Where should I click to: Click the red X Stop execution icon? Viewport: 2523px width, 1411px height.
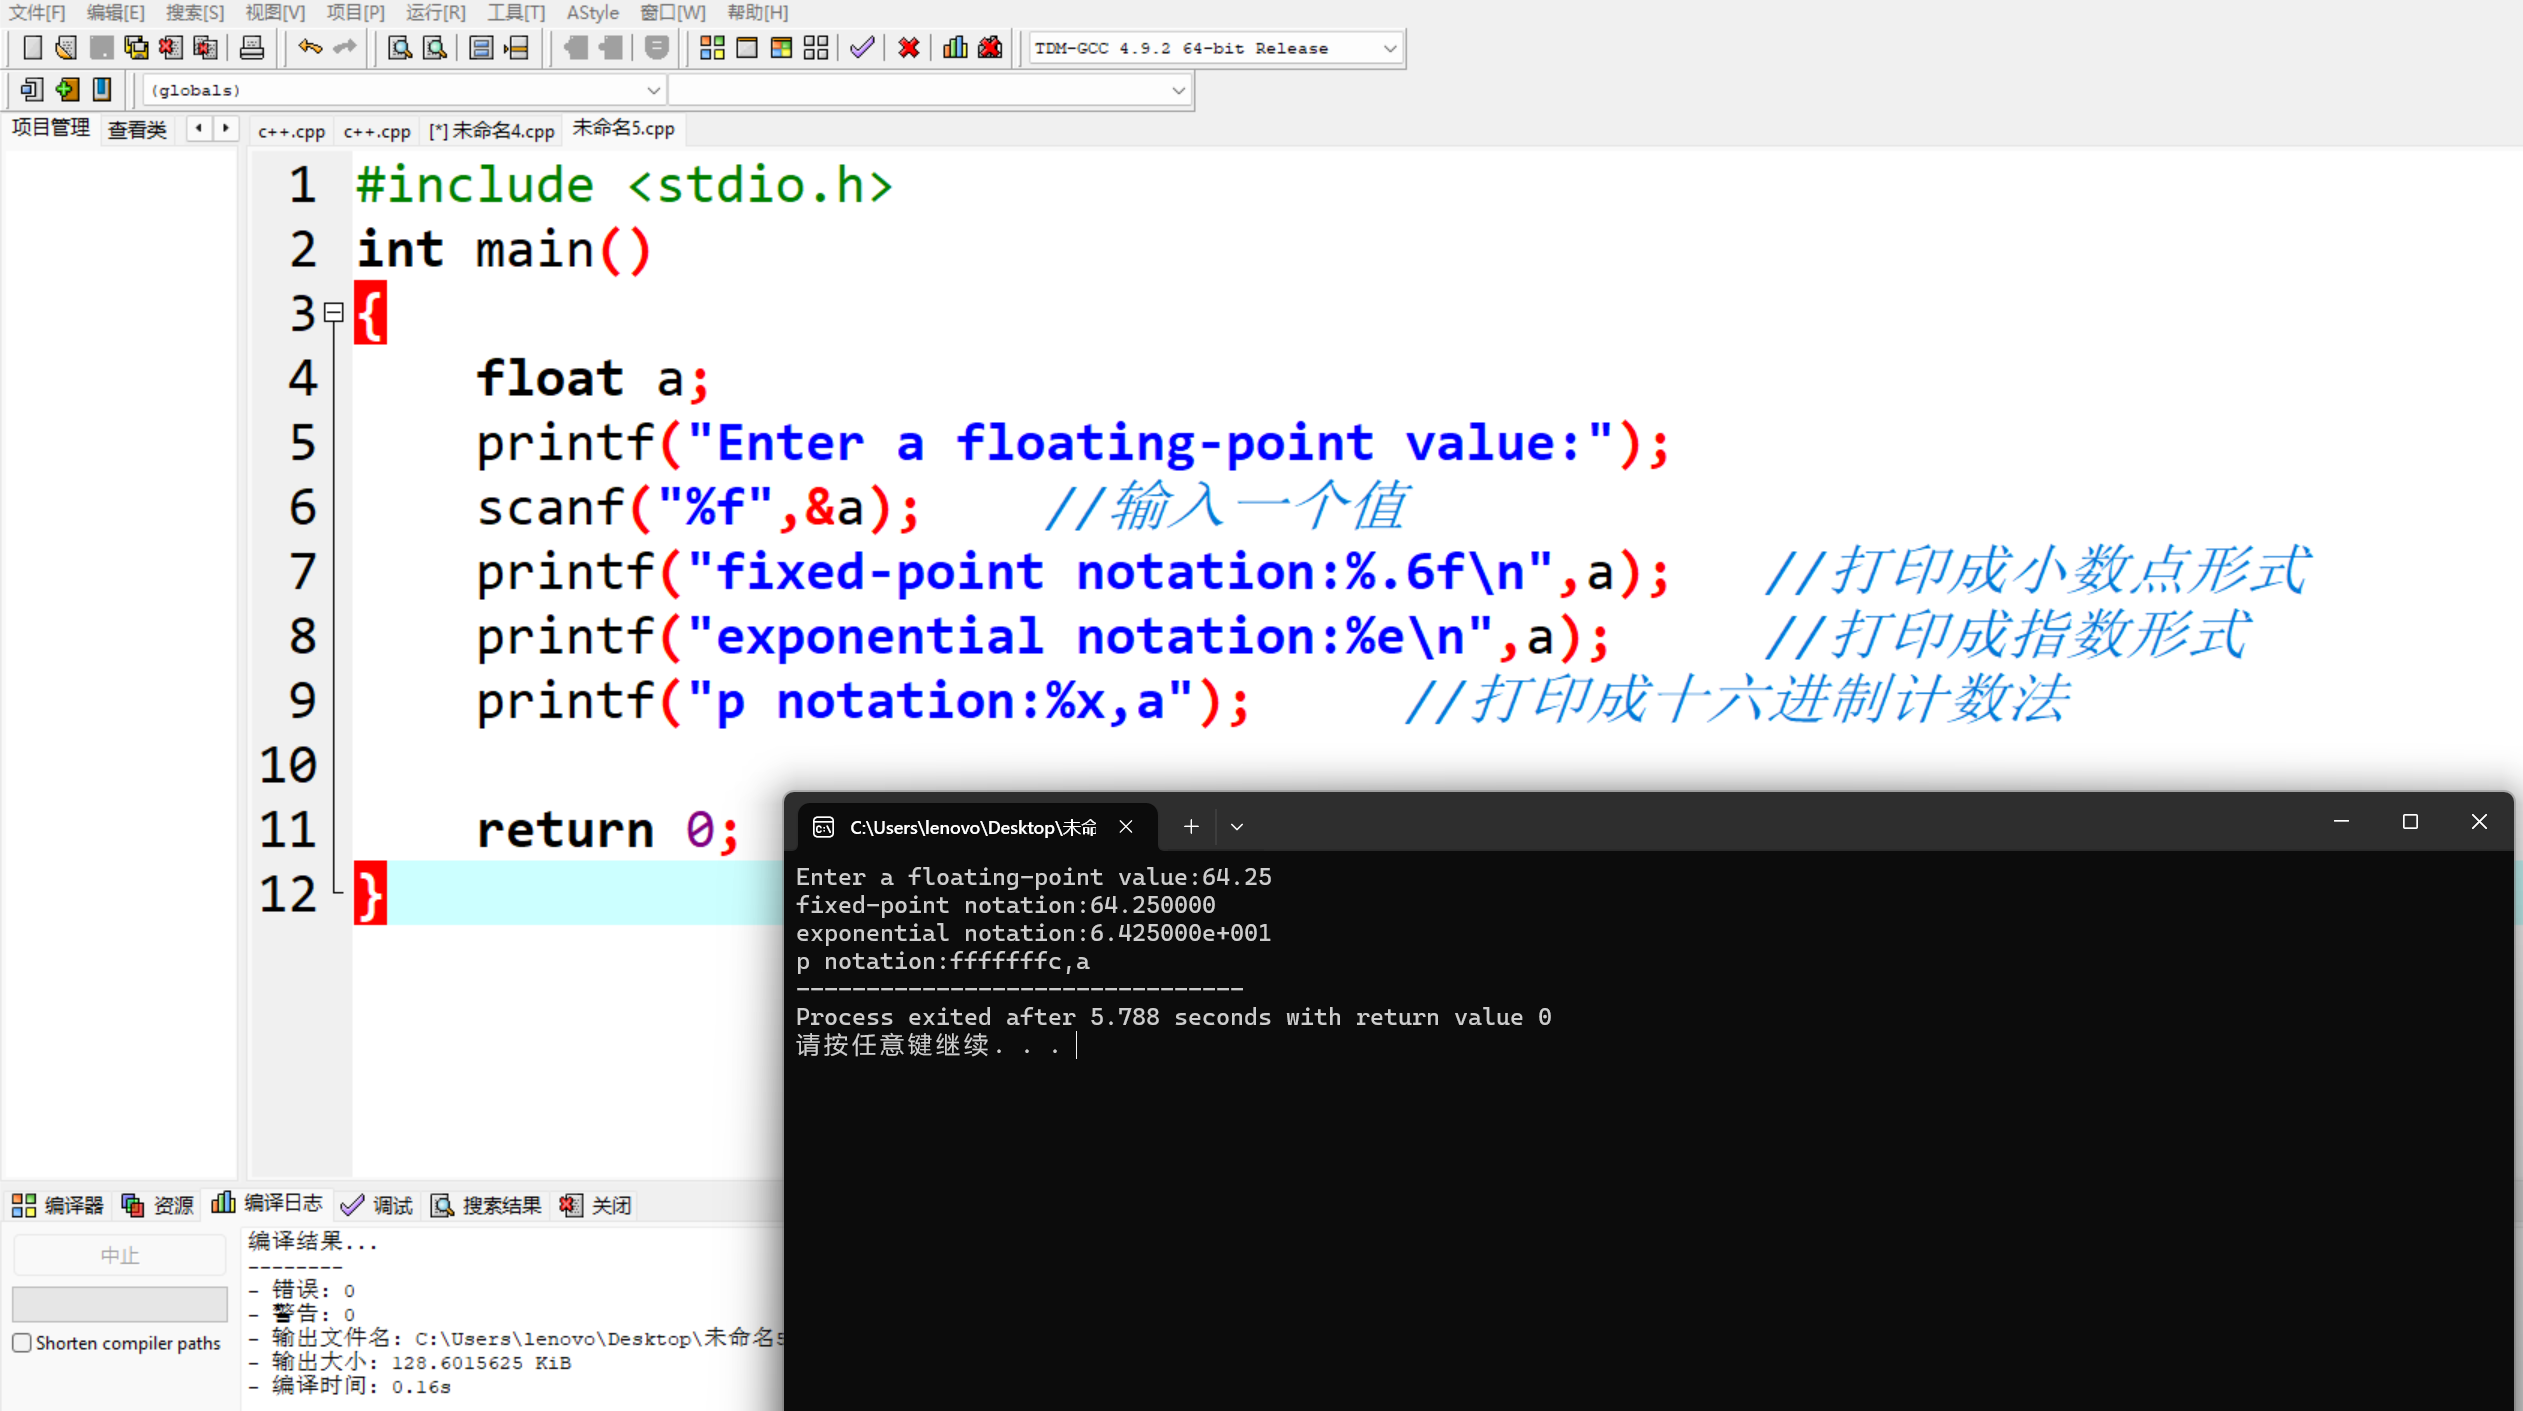point(908,48)
